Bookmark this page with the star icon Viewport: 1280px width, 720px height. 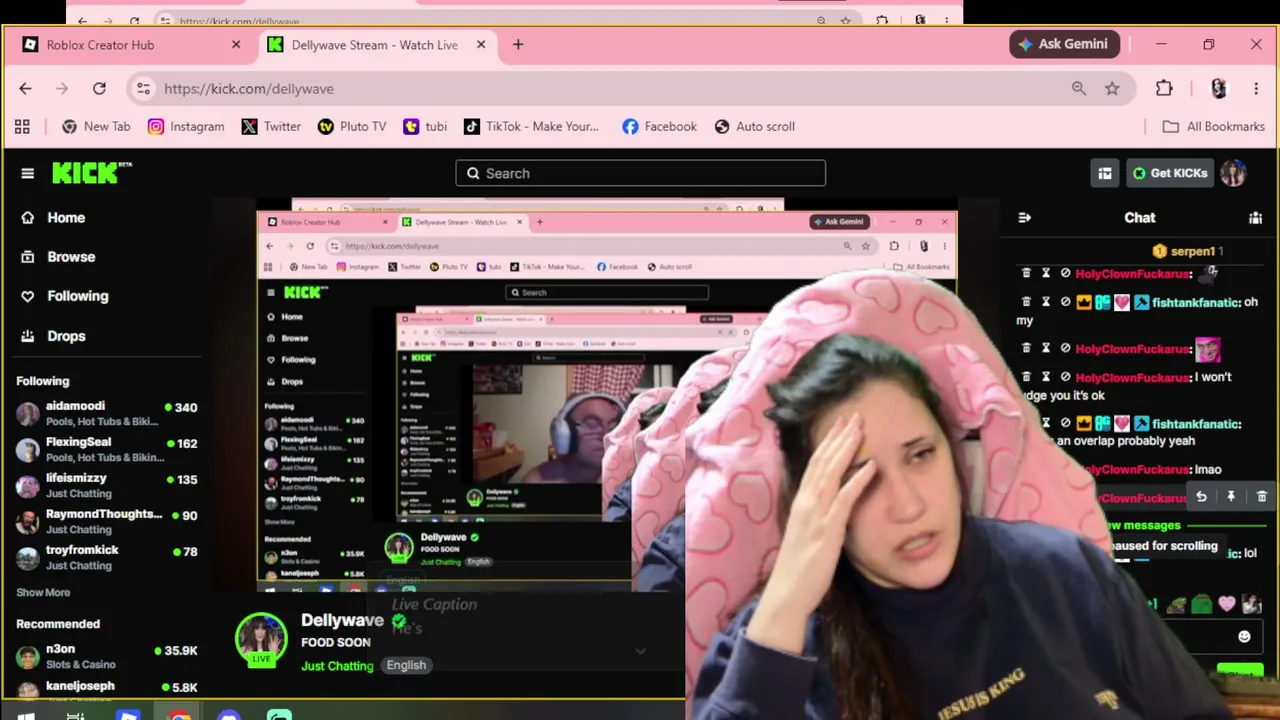[1112, 88]
